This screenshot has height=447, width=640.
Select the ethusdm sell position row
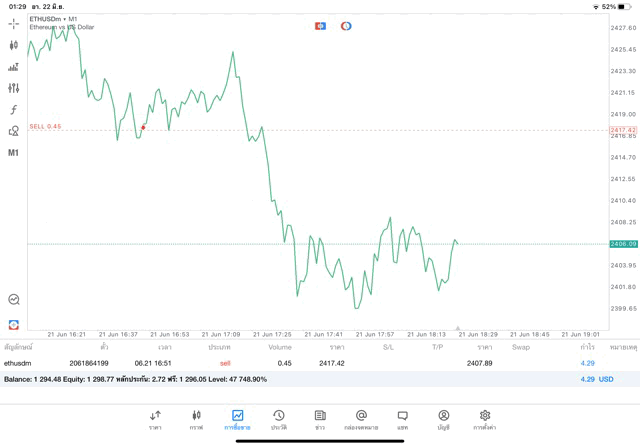(300, 363)
